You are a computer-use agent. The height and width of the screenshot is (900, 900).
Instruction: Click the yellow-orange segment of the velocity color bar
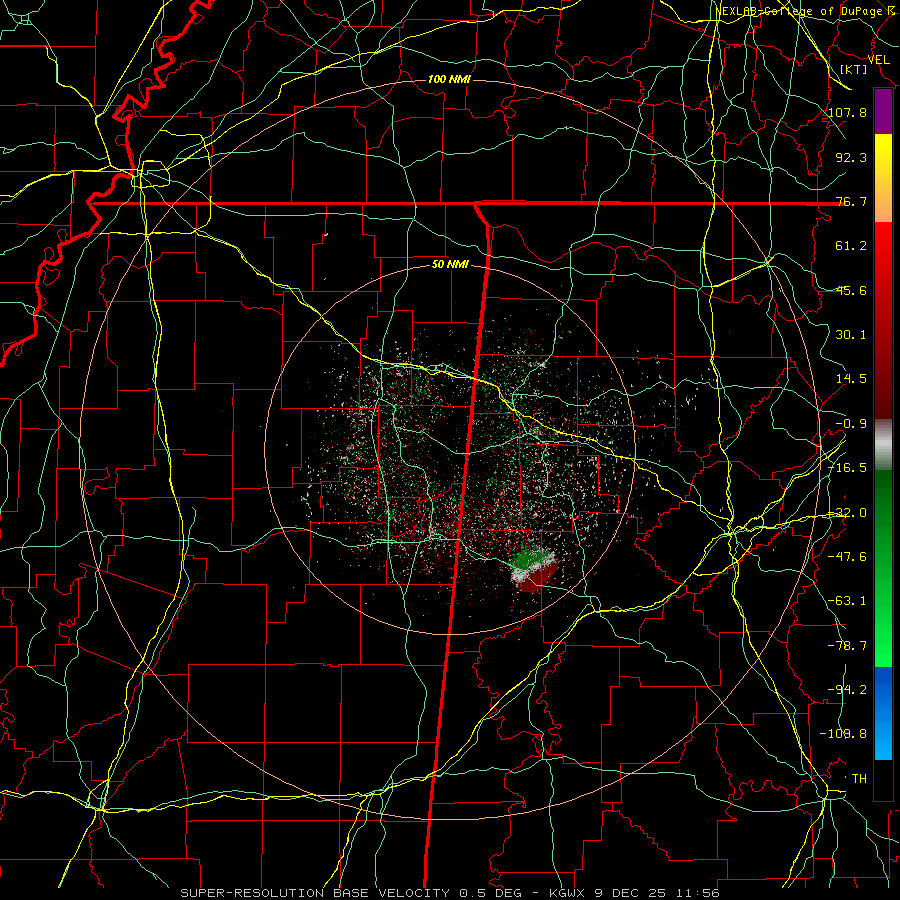(x=883, y=178)
